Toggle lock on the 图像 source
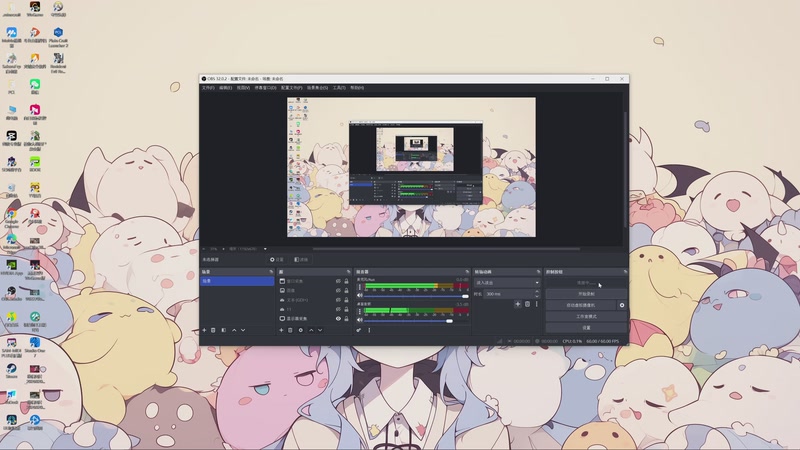This screenshot has width=800, height=450. click(x=346, y=290)
